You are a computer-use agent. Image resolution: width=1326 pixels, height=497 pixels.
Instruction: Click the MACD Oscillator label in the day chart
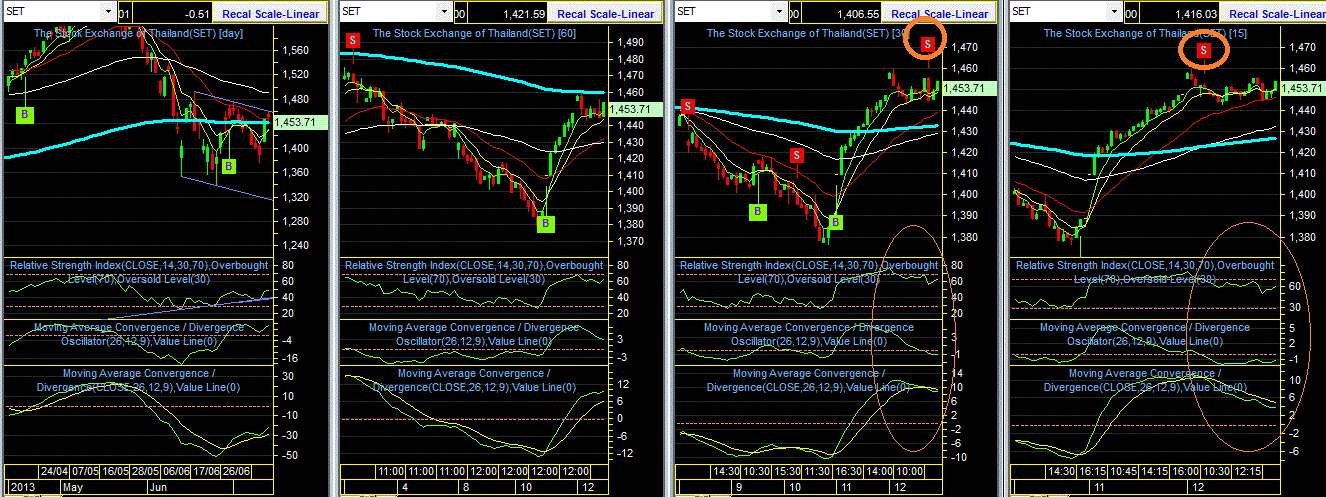click(x=139, y=334)
